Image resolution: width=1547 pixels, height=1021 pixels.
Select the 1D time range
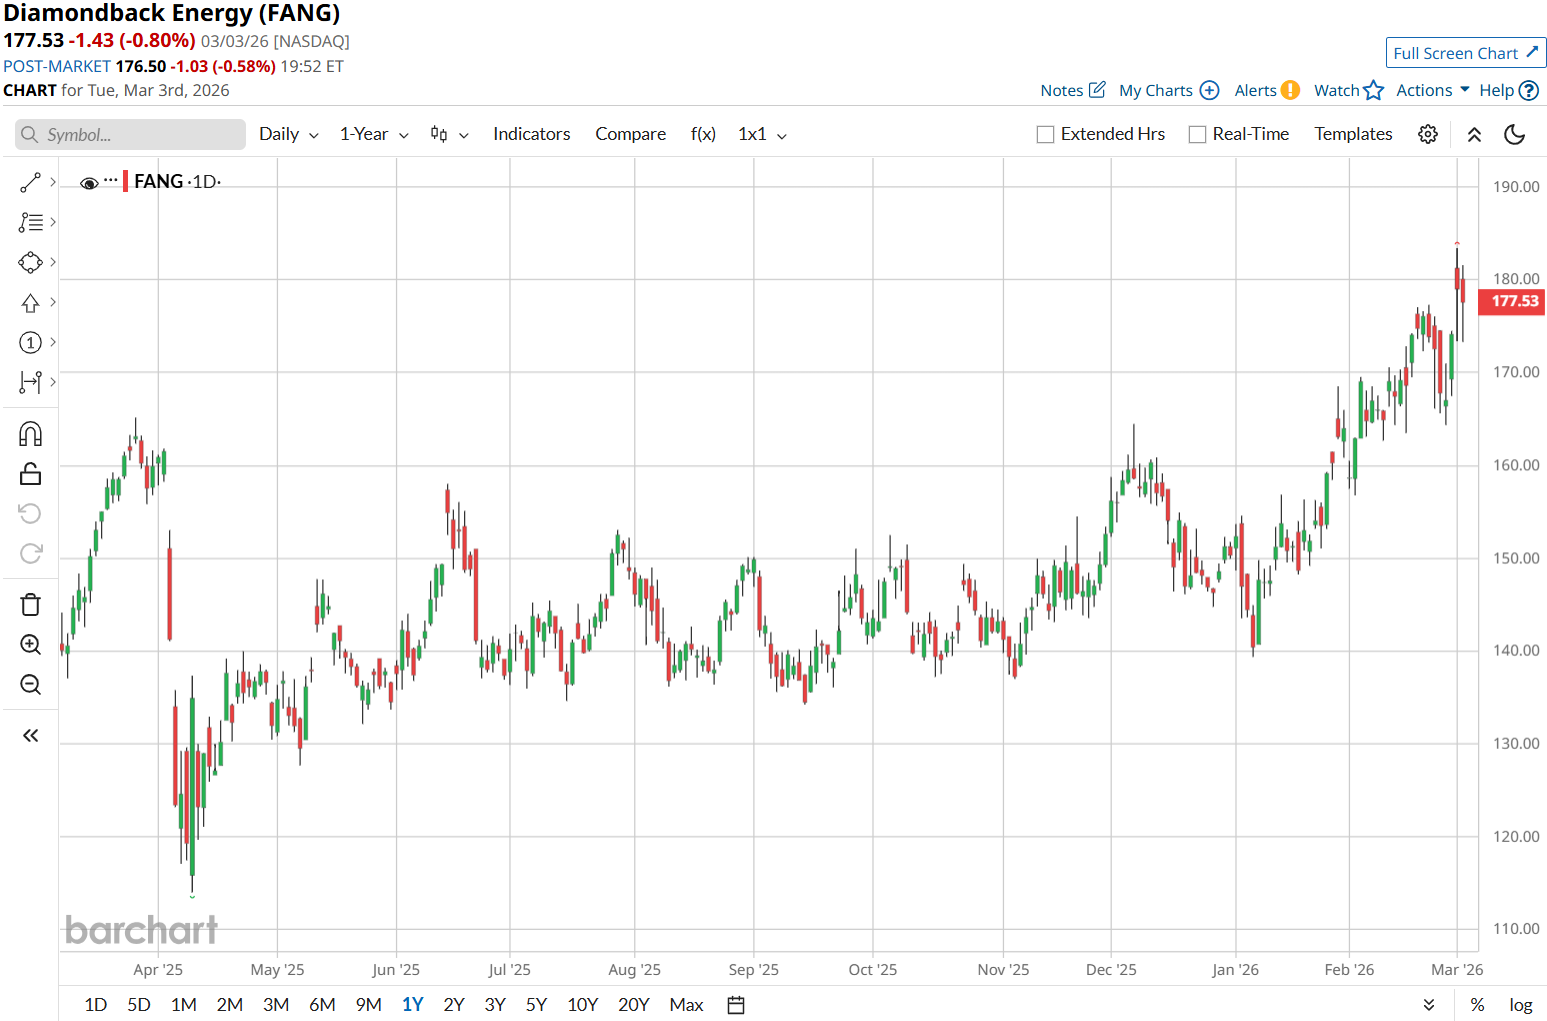pyautogui.click(x=96, y=1004)
